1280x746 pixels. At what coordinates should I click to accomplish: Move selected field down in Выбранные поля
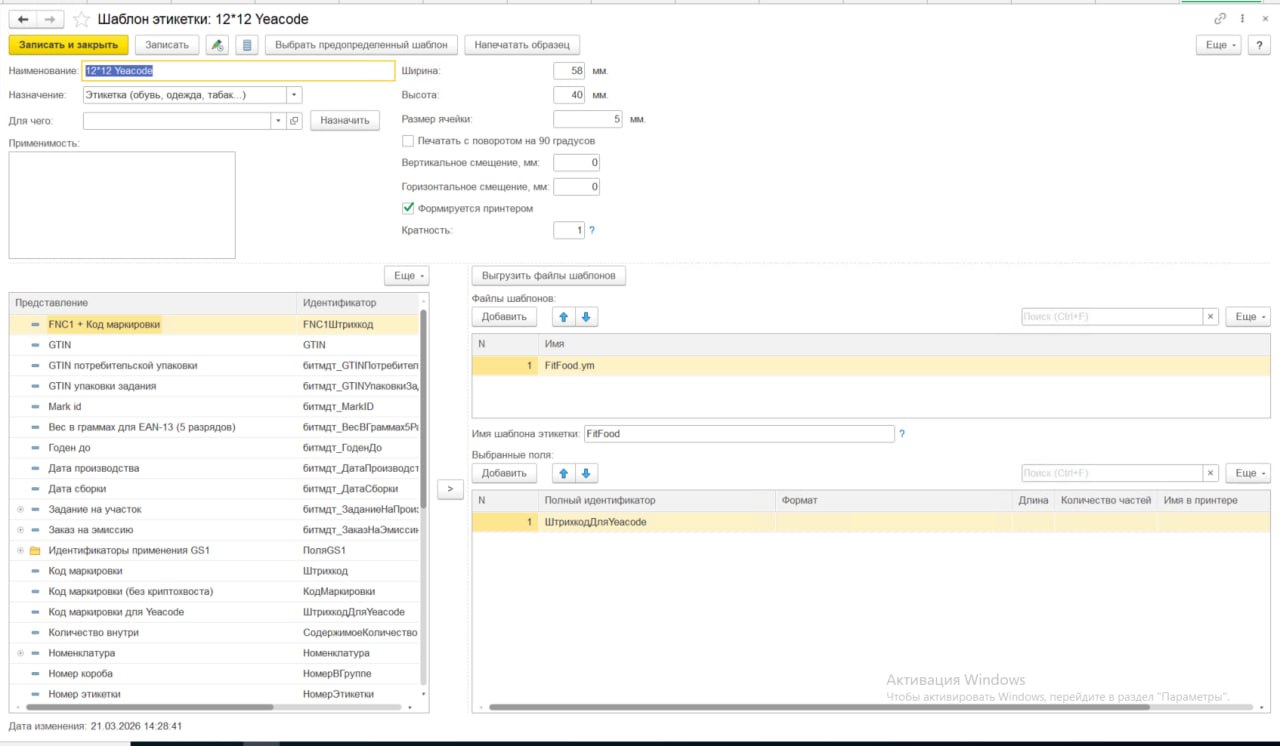(586, 473)
